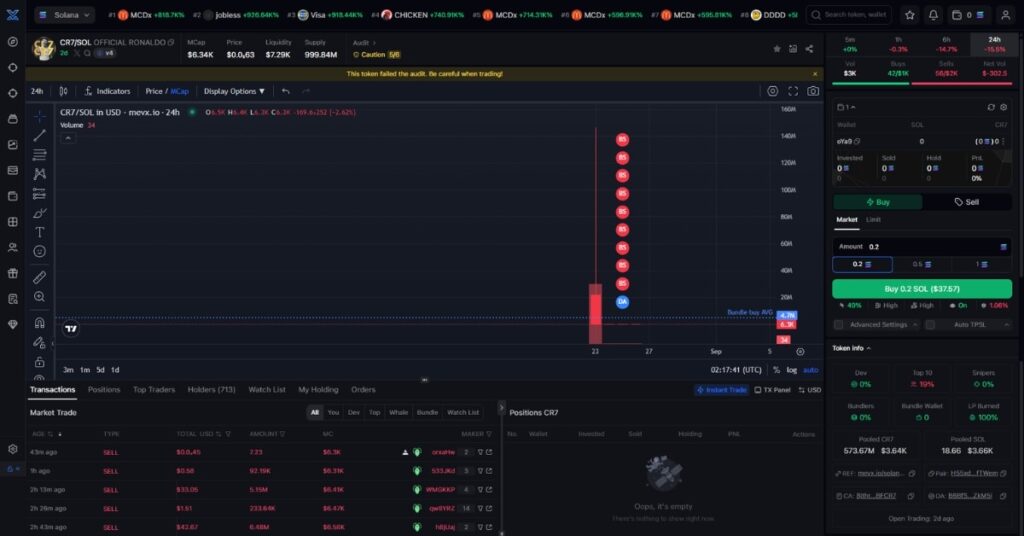
Task: Open the MevX logo home
Action: tap(12, 14)
